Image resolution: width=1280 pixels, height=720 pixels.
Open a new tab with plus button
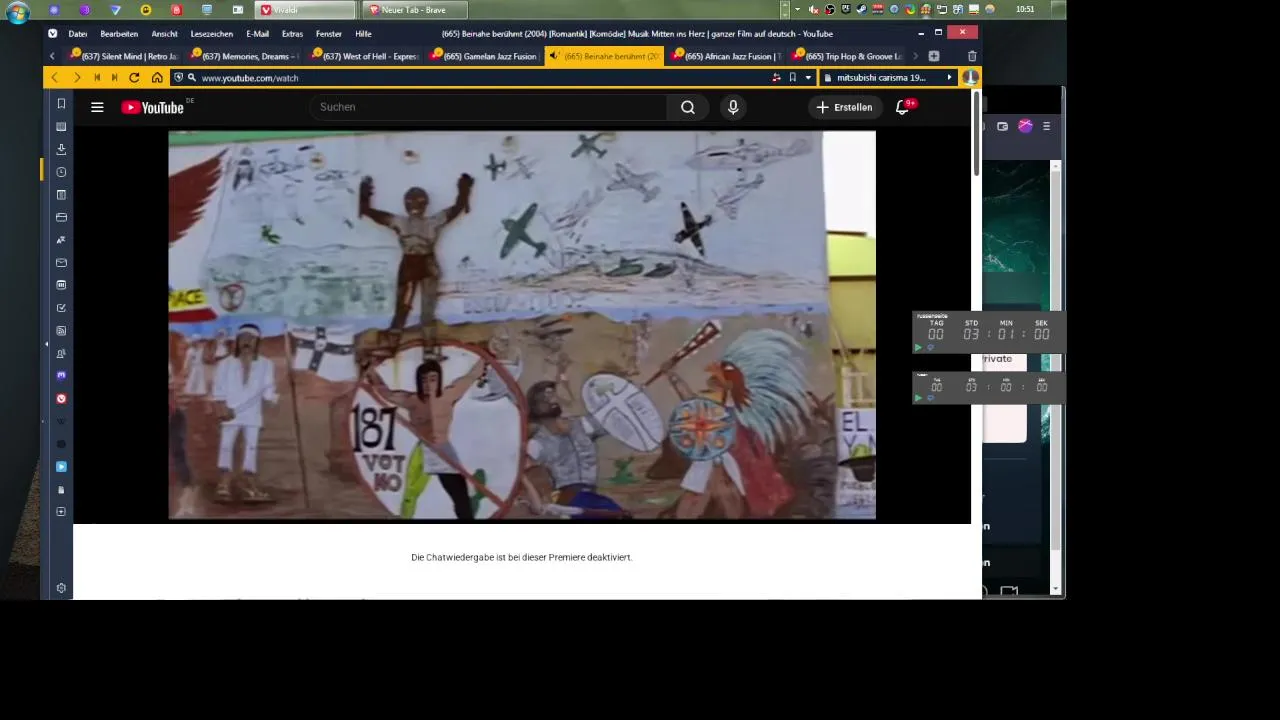click(x=934, y=56)
